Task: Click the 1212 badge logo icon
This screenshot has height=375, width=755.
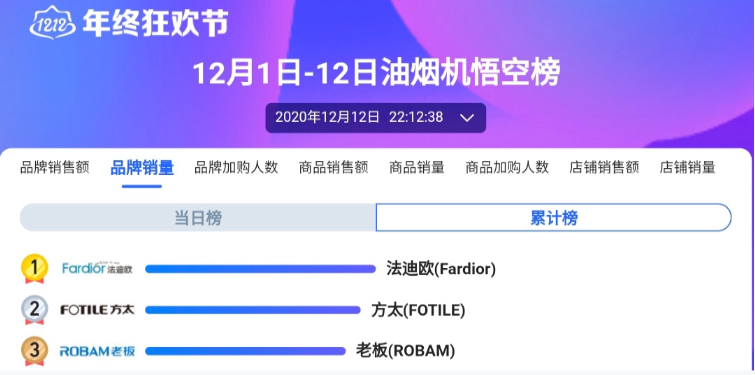Action: (x=52, y=22)
